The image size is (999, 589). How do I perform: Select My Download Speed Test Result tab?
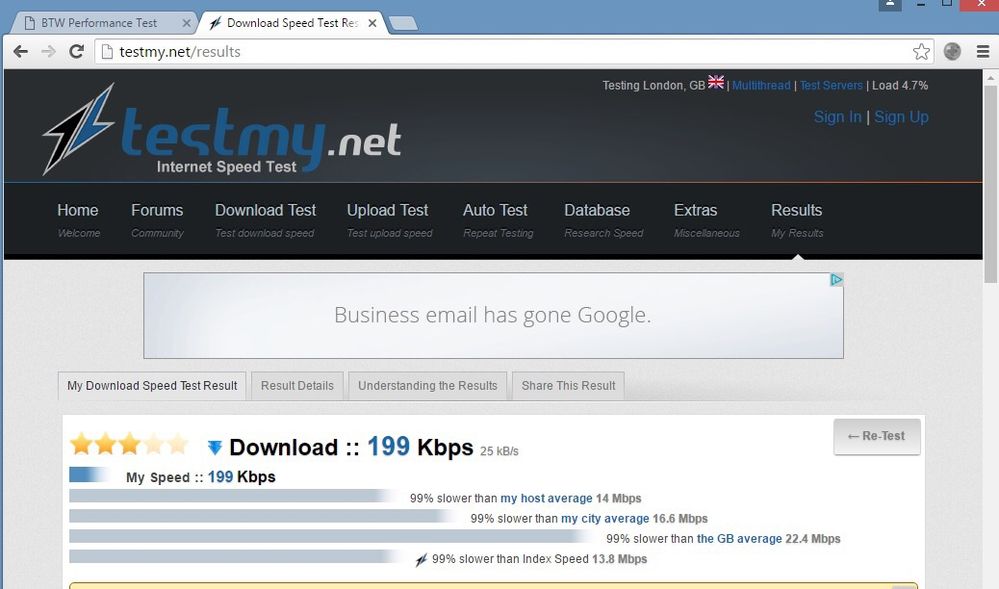click(152, 386)
